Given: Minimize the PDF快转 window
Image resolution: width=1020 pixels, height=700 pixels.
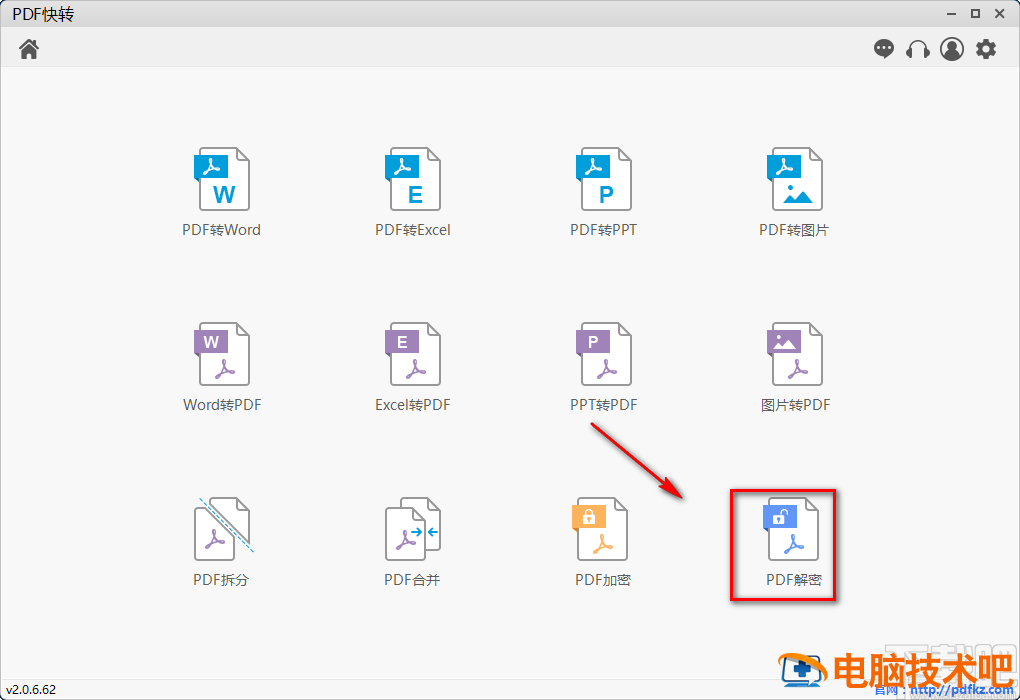Looking at the screenshot, I should coord(951,14).
